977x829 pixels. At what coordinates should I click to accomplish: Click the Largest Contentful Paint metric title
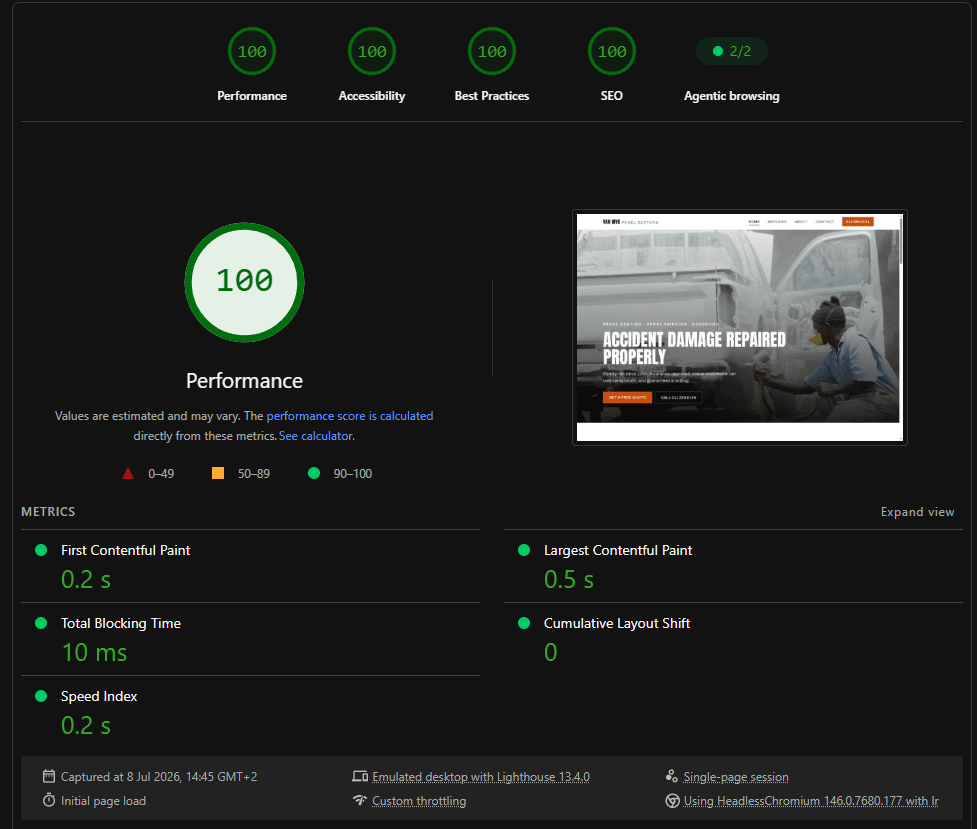tap(617, 550)
